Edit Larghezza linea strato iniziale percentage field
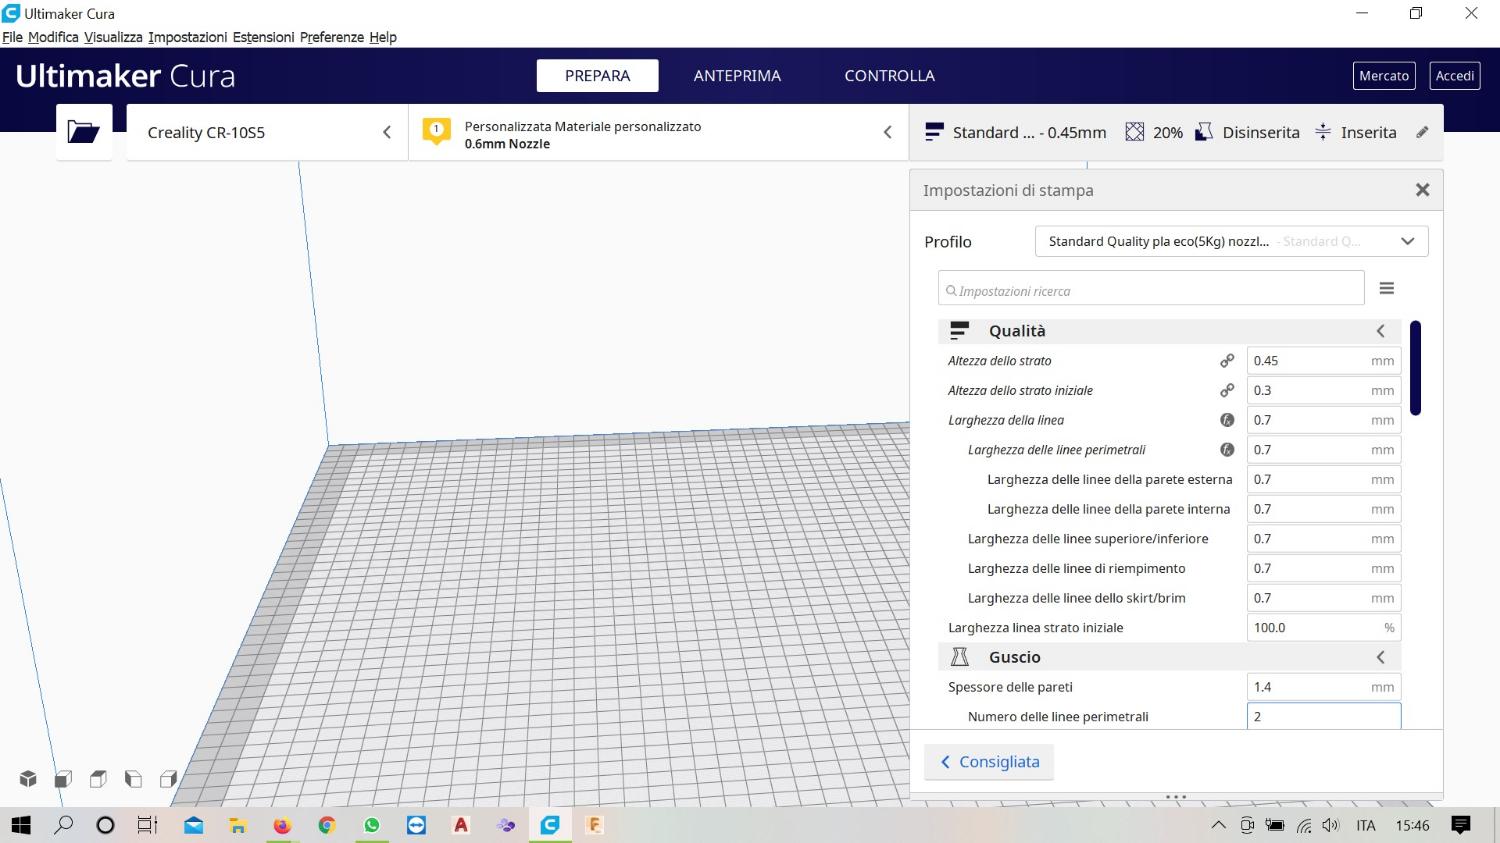The image size is (1500, 843). [1324, 628]
